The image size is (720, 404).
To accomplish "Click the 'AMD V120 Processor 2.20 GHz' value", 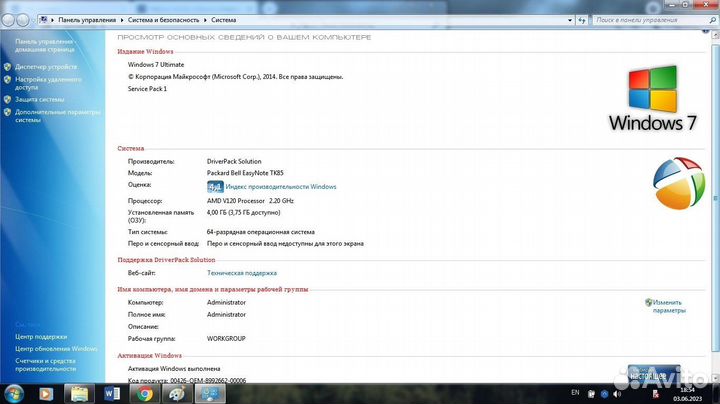I will tap(250, 201).
